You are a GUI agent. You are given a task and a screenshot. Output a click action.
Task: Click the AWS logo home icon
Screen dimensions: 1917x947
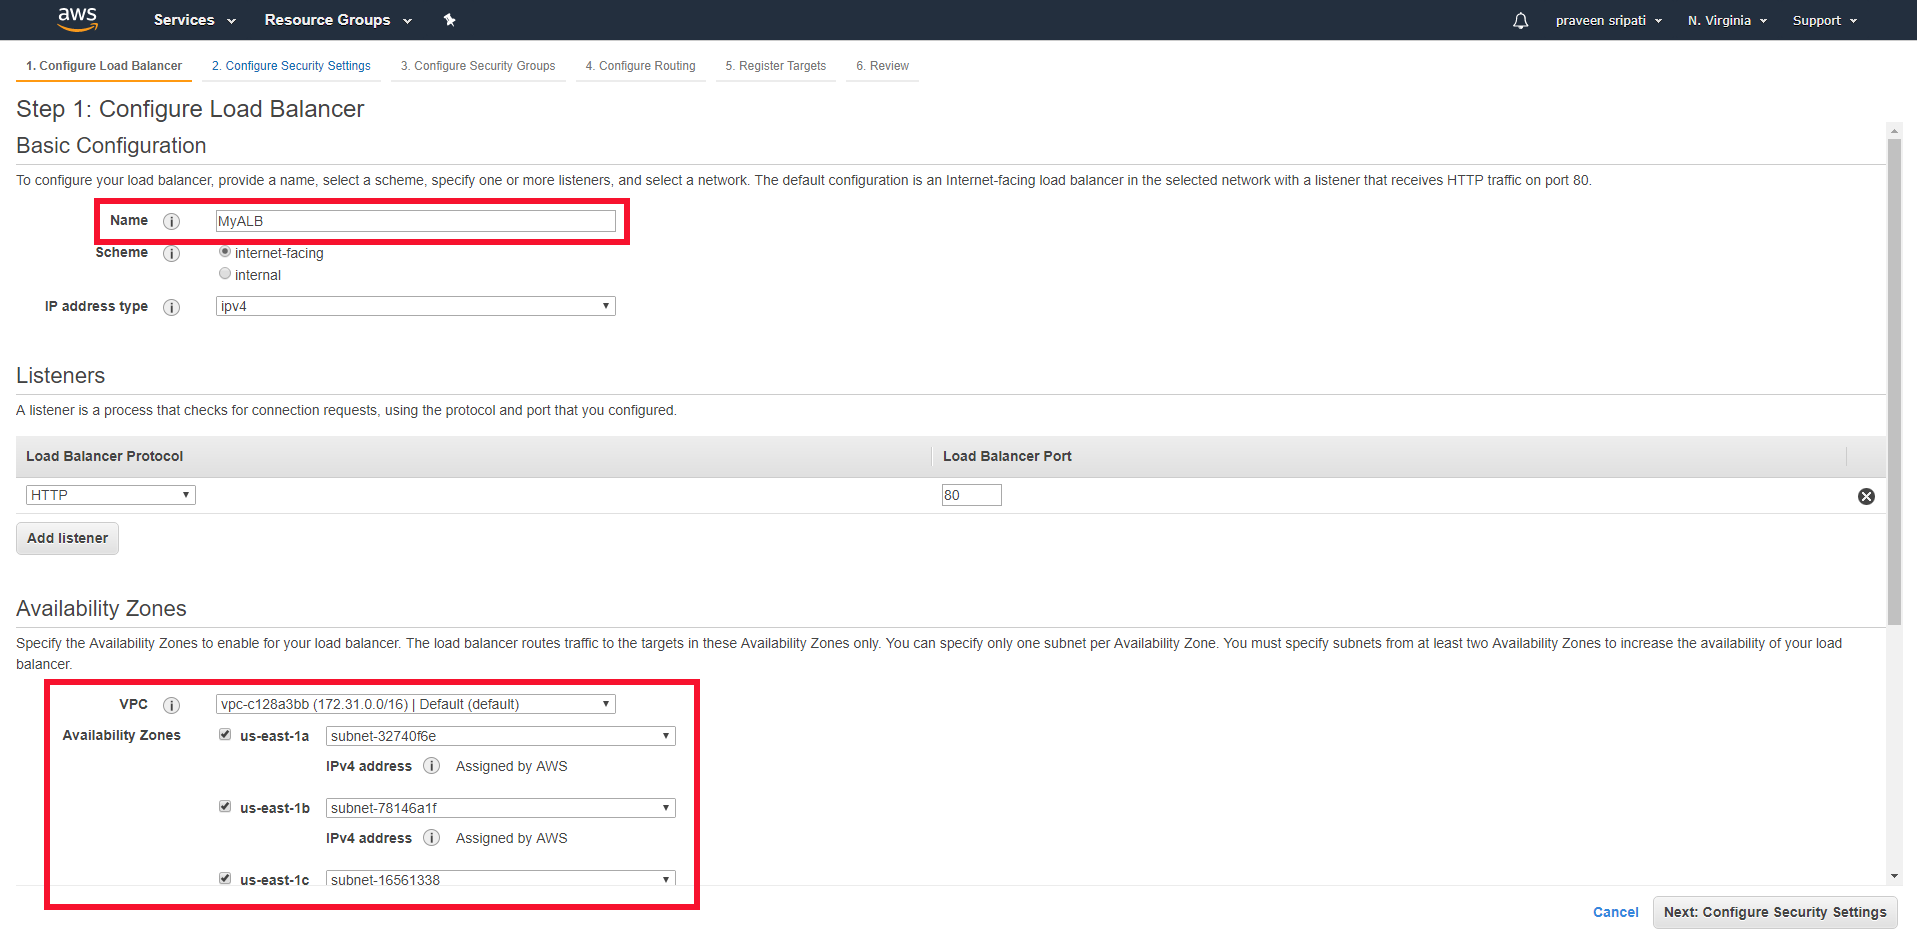77,18
